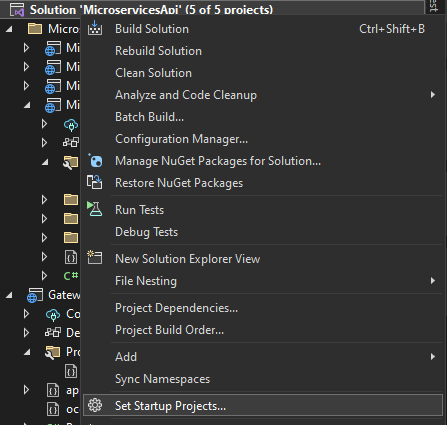
Task: Click the Manage NuGet Packages icon
Action: point(95,161)
